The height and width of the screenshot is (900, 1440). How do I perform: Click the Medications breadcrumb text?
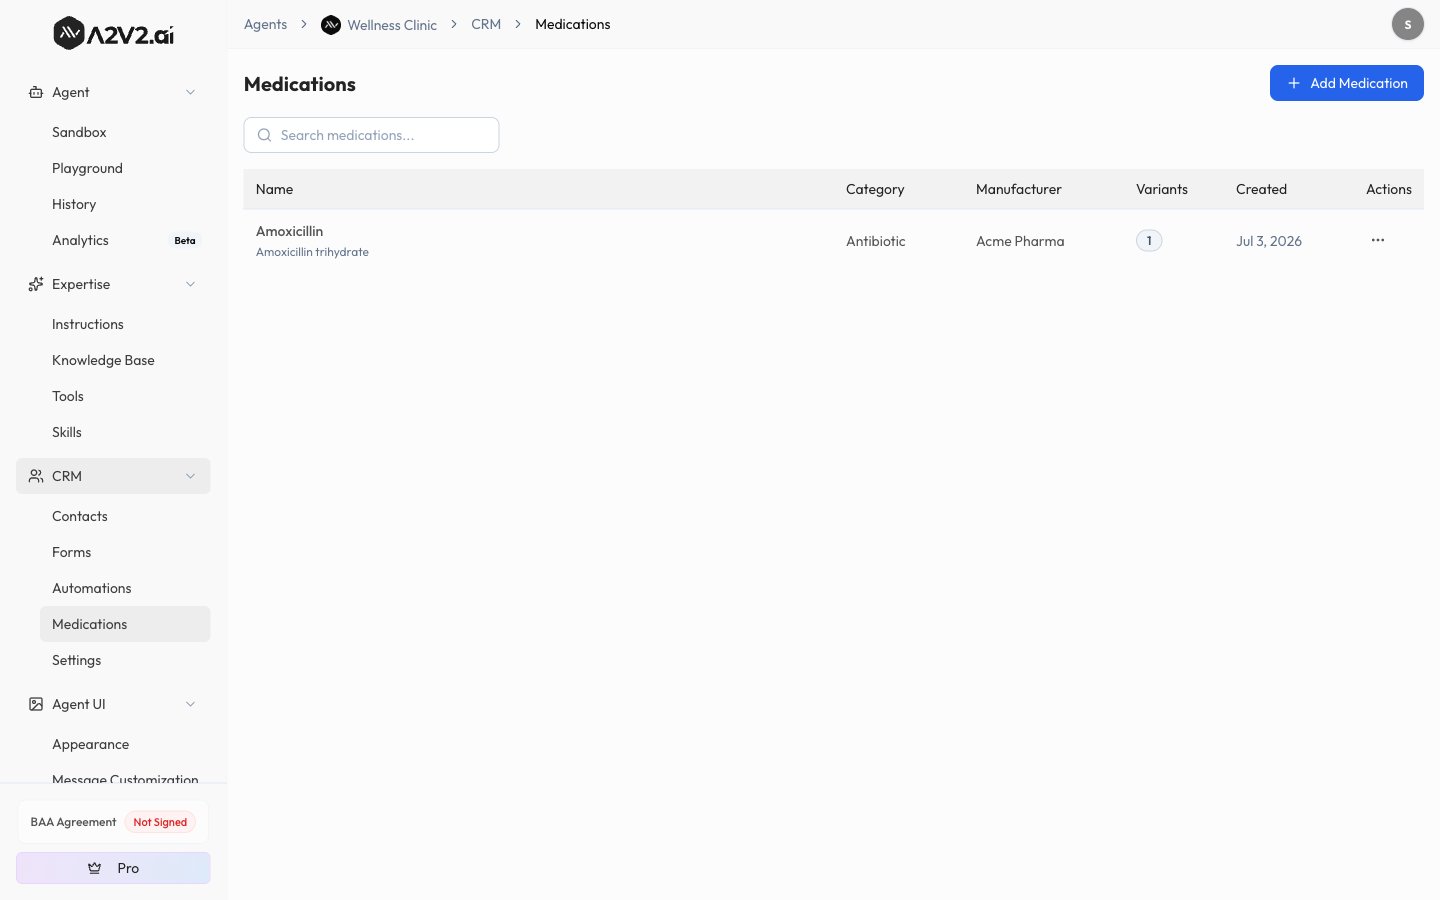(573, 24)
